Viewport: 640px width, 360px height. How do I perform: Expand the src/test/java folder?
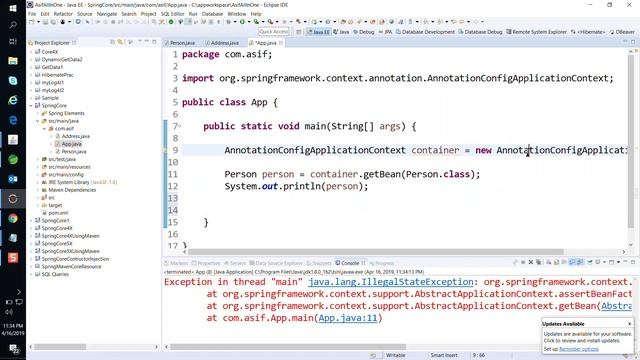38,160
